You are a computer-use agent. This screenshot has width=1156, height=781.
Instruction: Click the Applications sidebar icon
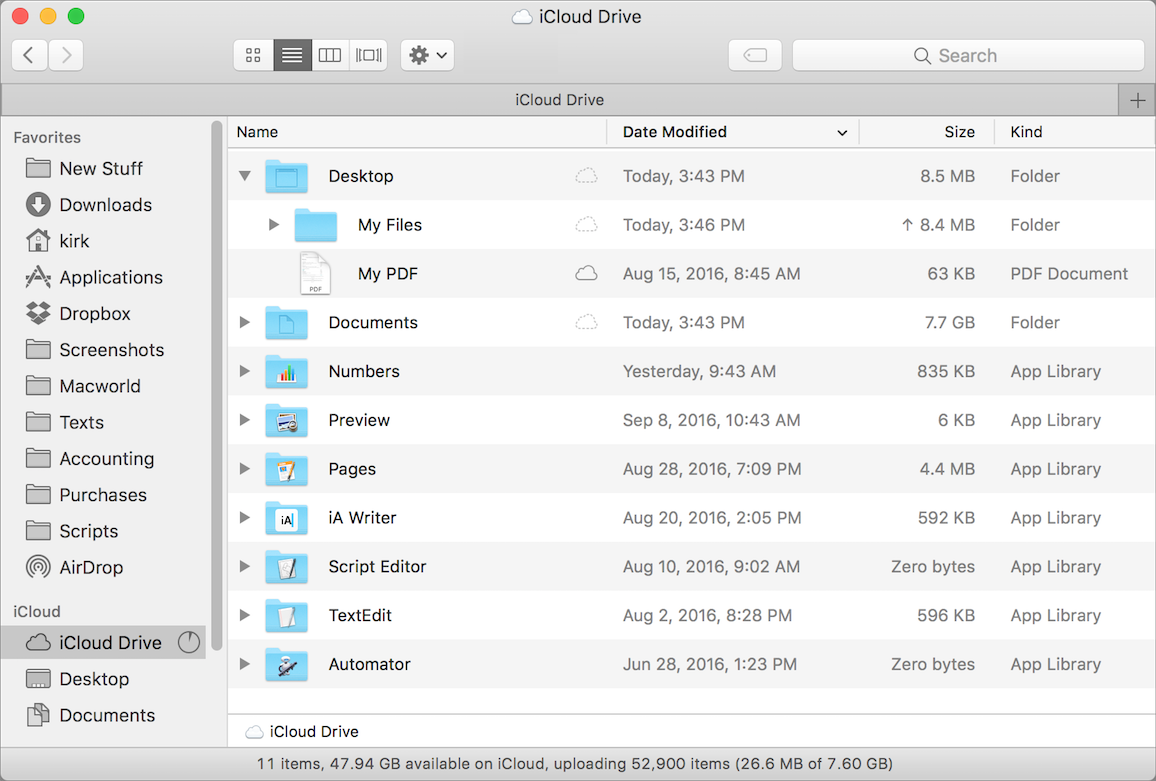click(36, 277)
